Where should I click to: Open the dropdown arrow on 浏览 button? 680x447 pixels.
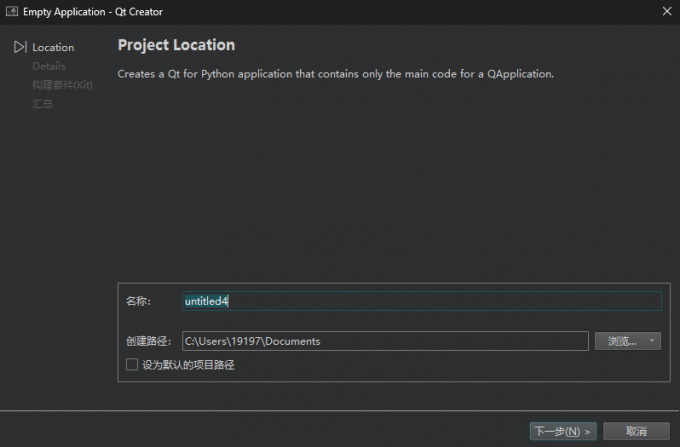click(652, 342)
